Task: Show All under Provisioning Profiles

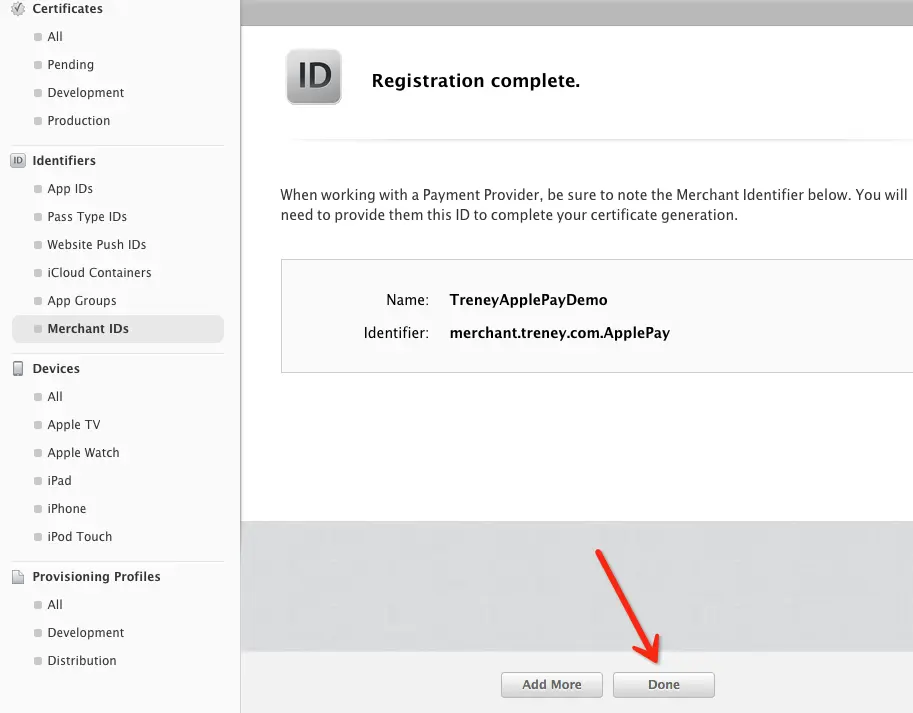Action: [55, 605]
